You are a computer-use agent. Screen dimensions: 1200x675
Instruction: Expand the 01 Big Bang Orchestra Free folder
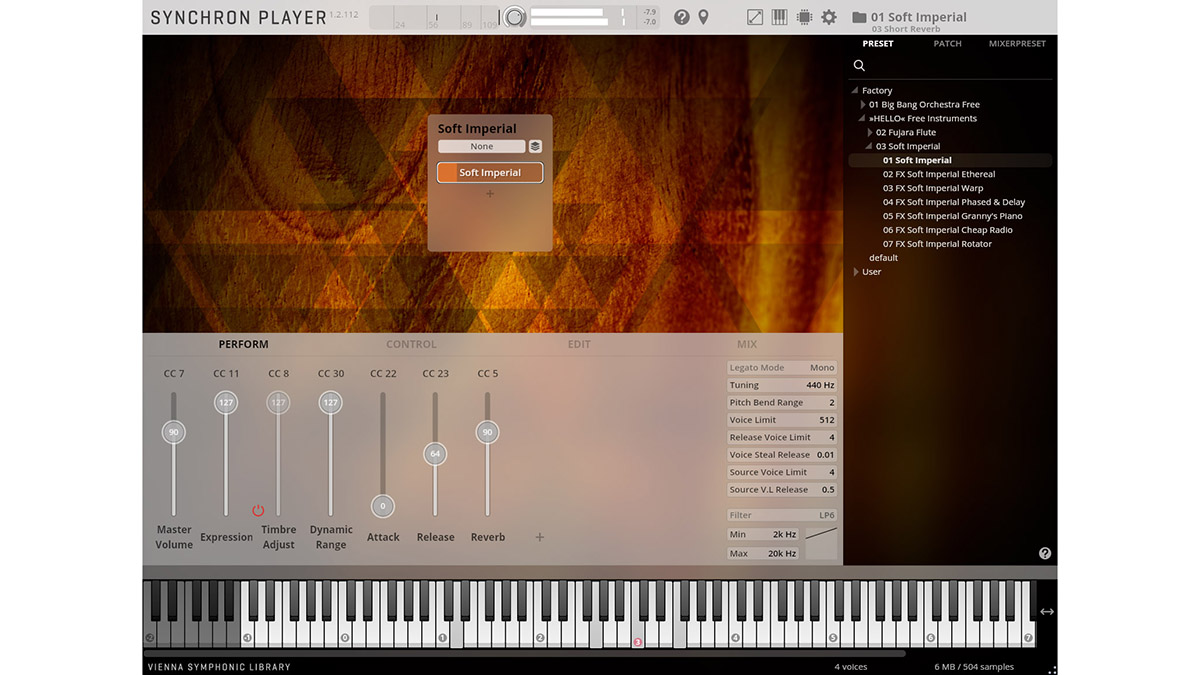(864, 104)
